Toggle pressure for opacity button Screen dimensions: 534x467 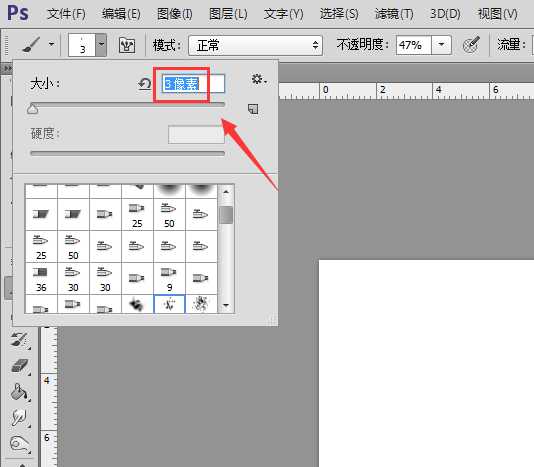[472, 45]
